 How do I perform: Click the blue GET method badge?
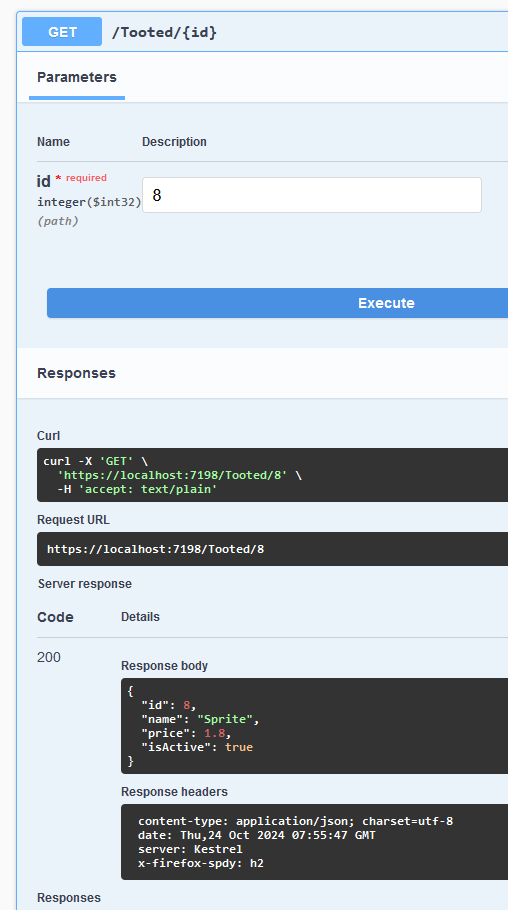62,32
